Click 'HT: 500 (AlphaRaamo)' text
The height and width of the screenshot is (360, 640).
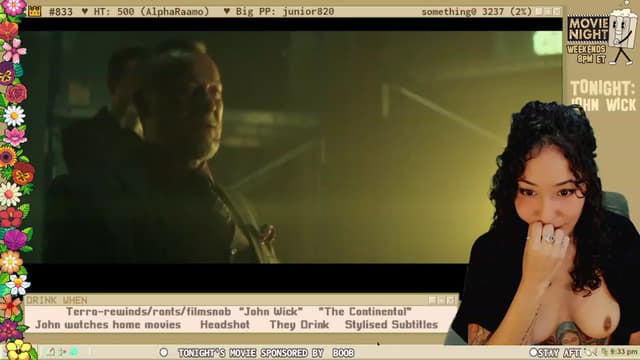coord(151,12)
